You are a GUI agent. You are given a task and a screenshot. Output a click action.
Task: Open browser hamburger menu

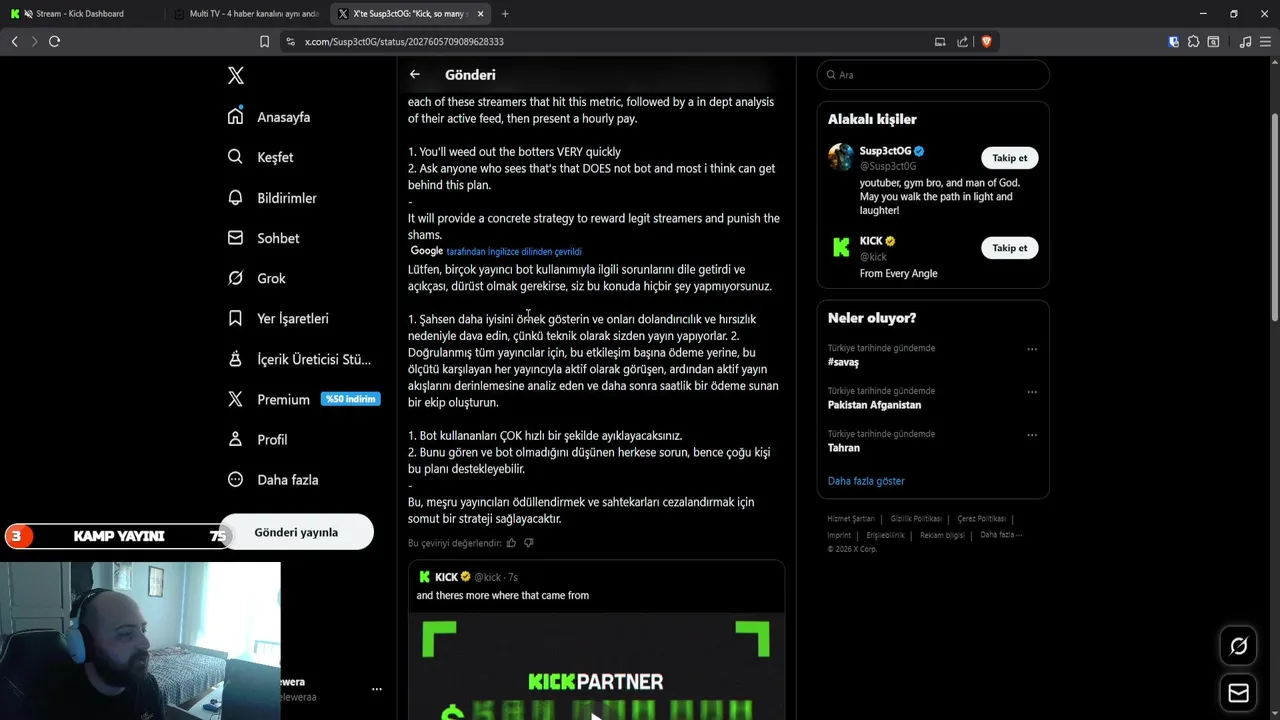(x=1267, y=42)
